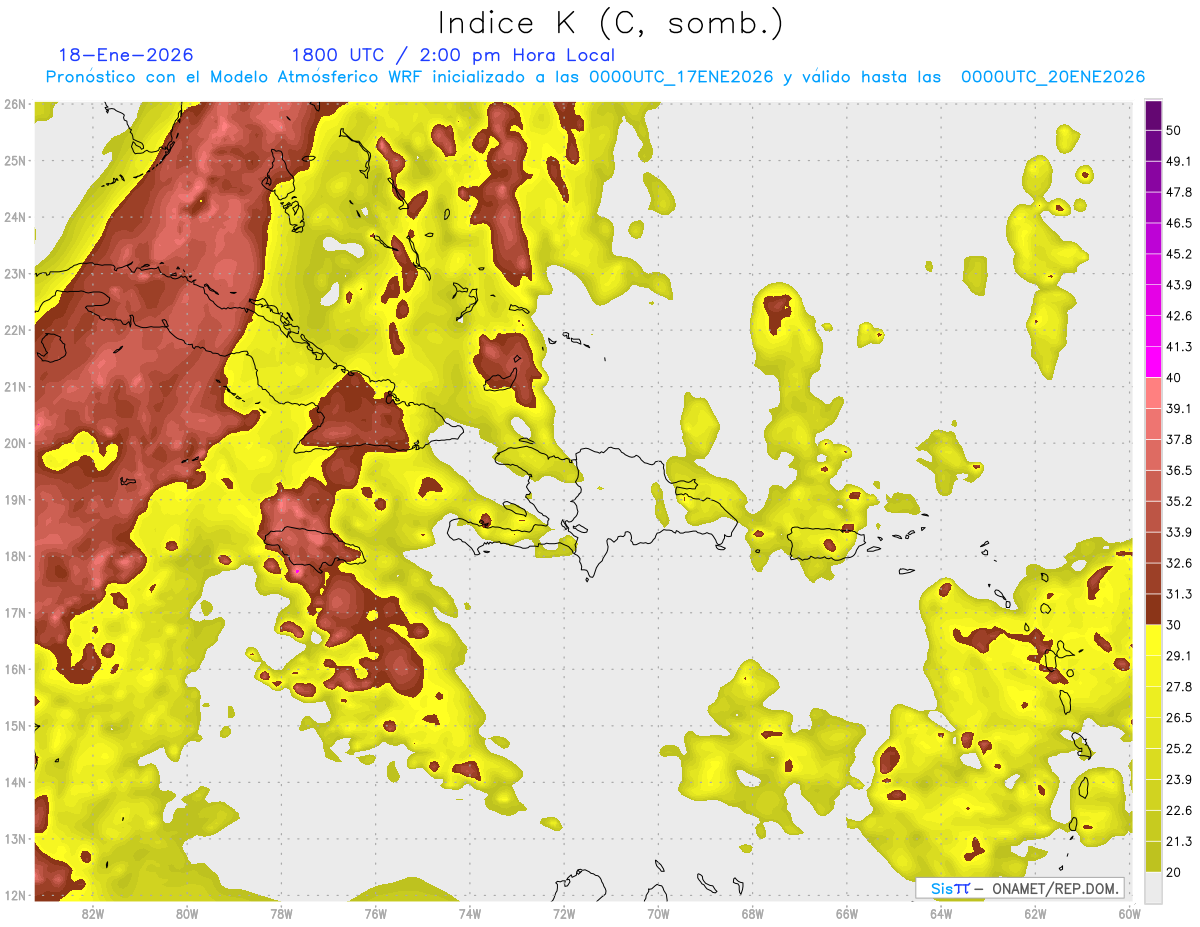Click the legend value '45.2'

pyautogui.click(x=1179, y=254)
